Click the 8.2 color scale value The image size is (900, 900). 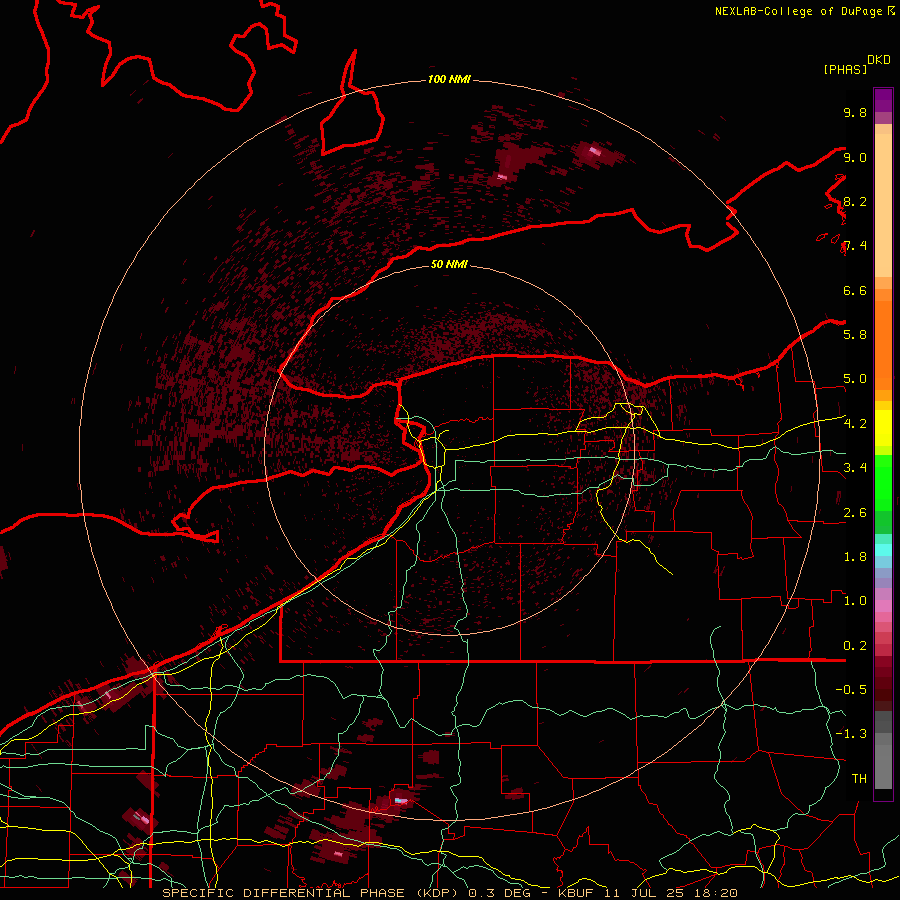[855, 201]
